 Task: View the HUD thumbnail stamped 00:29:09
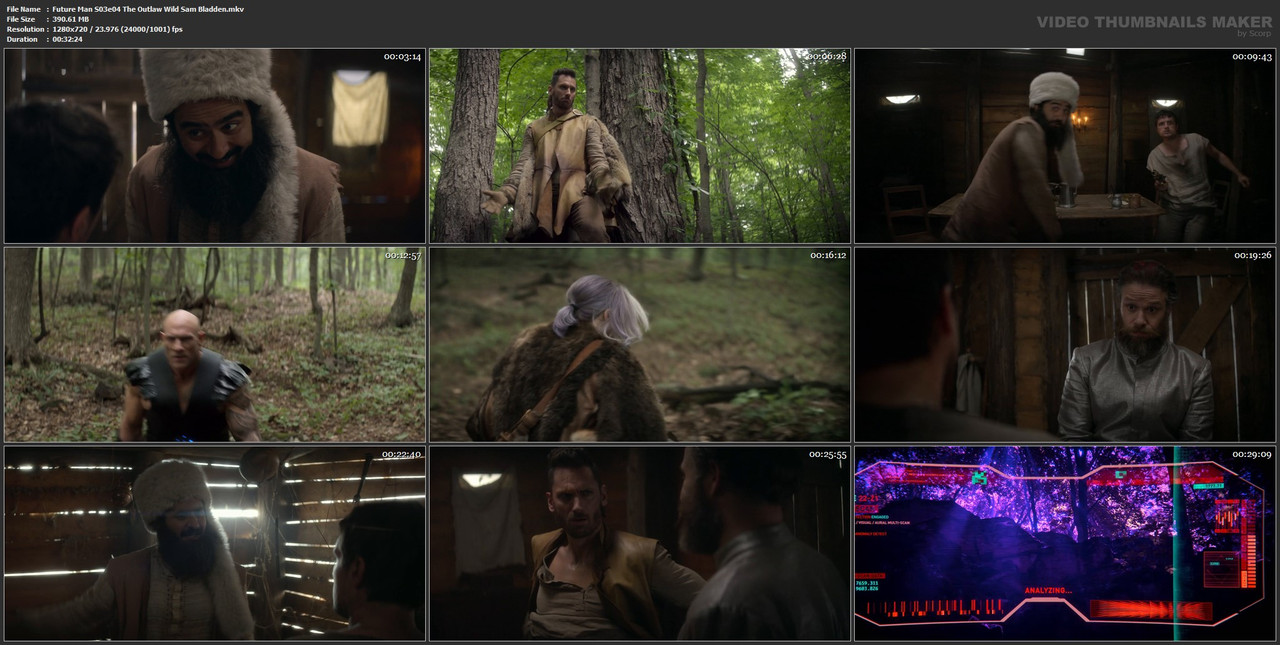[x=1065, y=543]
